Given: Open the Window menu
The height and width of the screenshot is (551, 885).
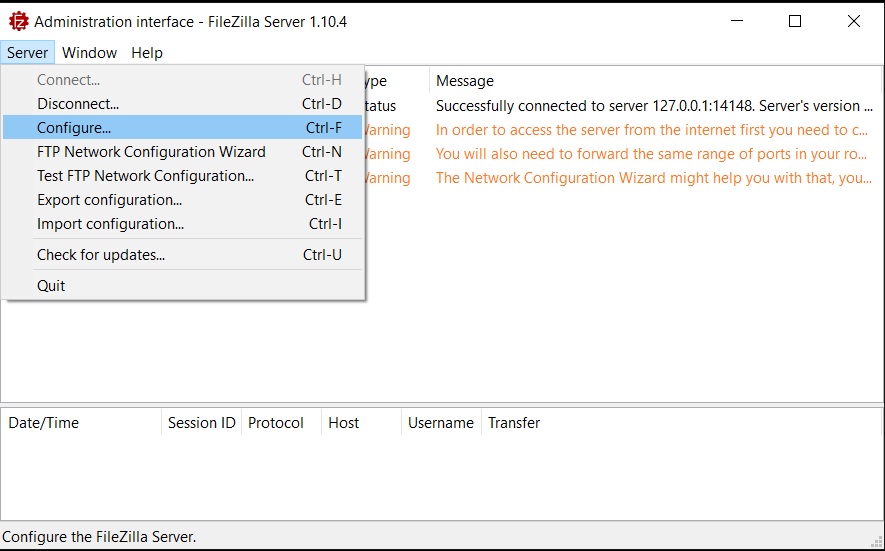Looking at the screenshot, I should click(x=89, y=53).
